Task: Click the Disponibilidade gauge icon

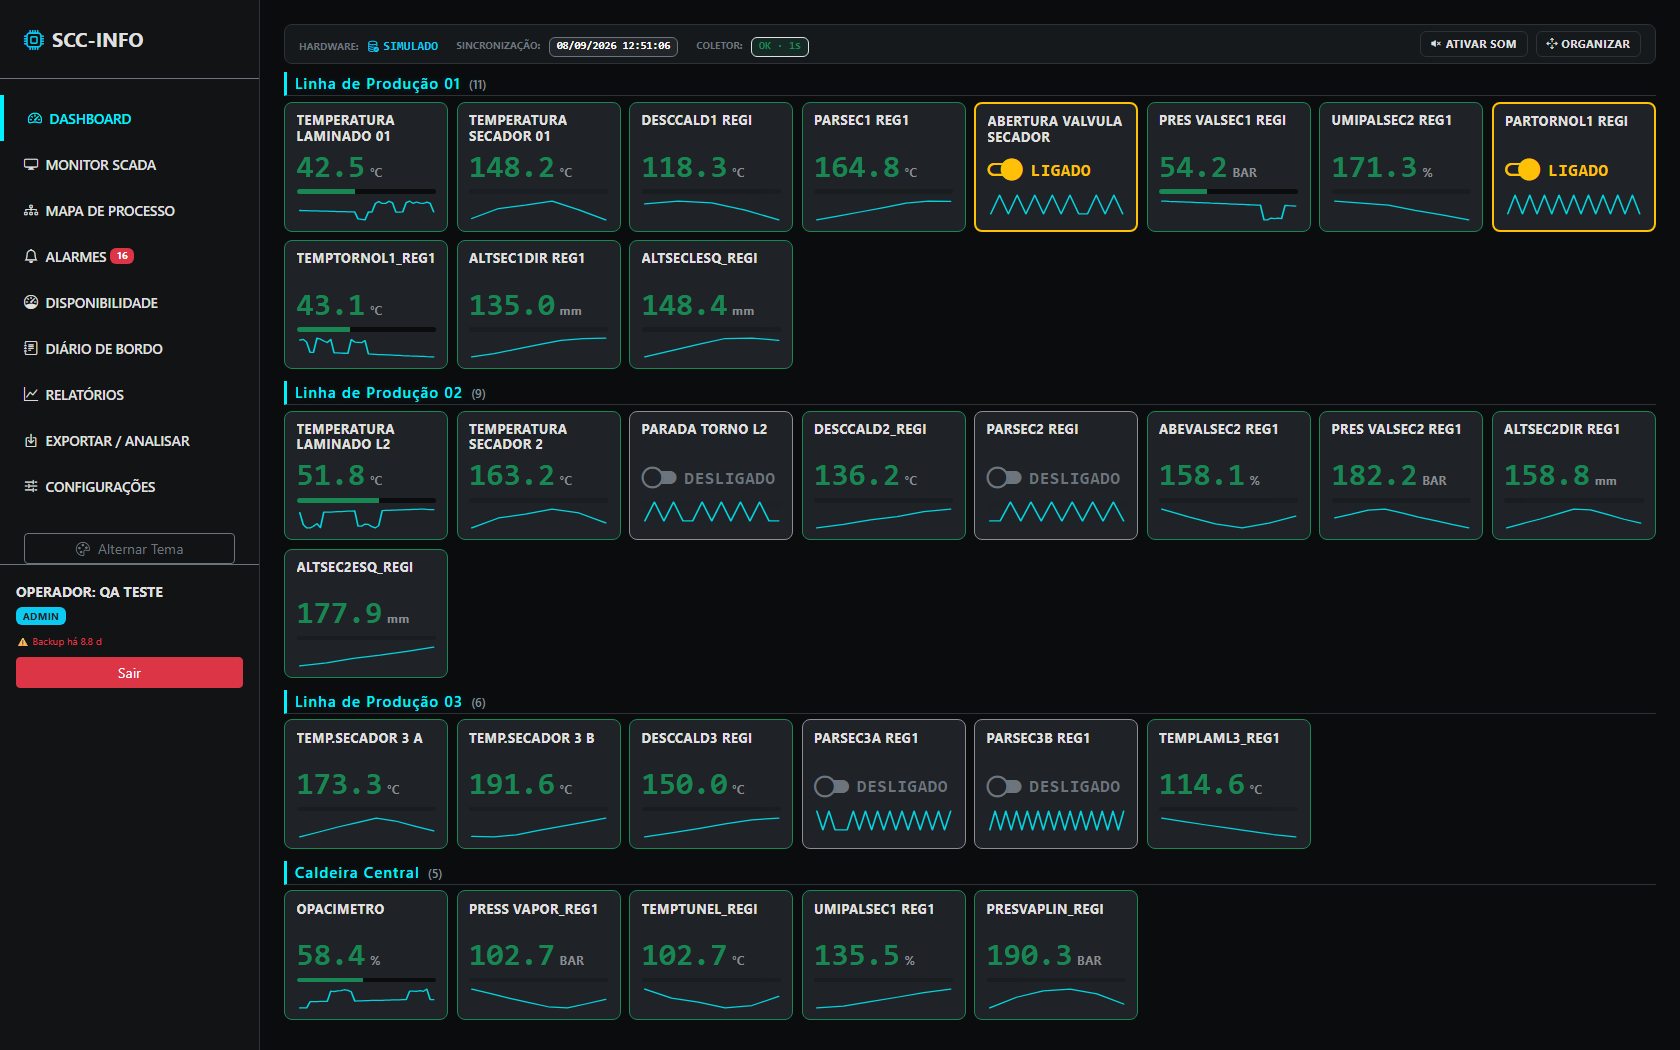Action: (x=31, y=302)
